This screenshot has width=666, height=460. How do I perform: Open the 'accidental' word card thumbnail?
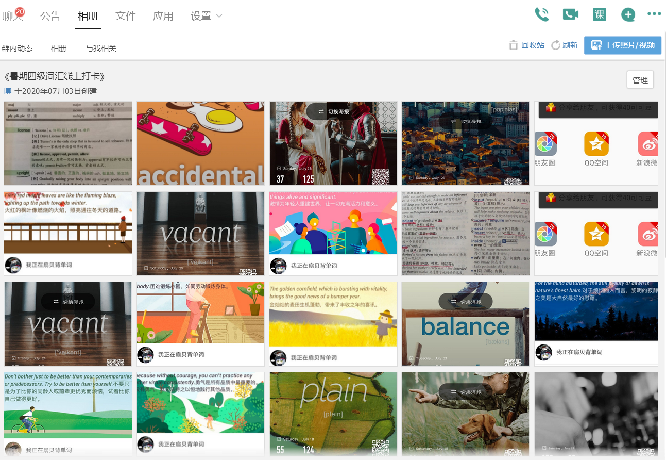click(200, 143)
